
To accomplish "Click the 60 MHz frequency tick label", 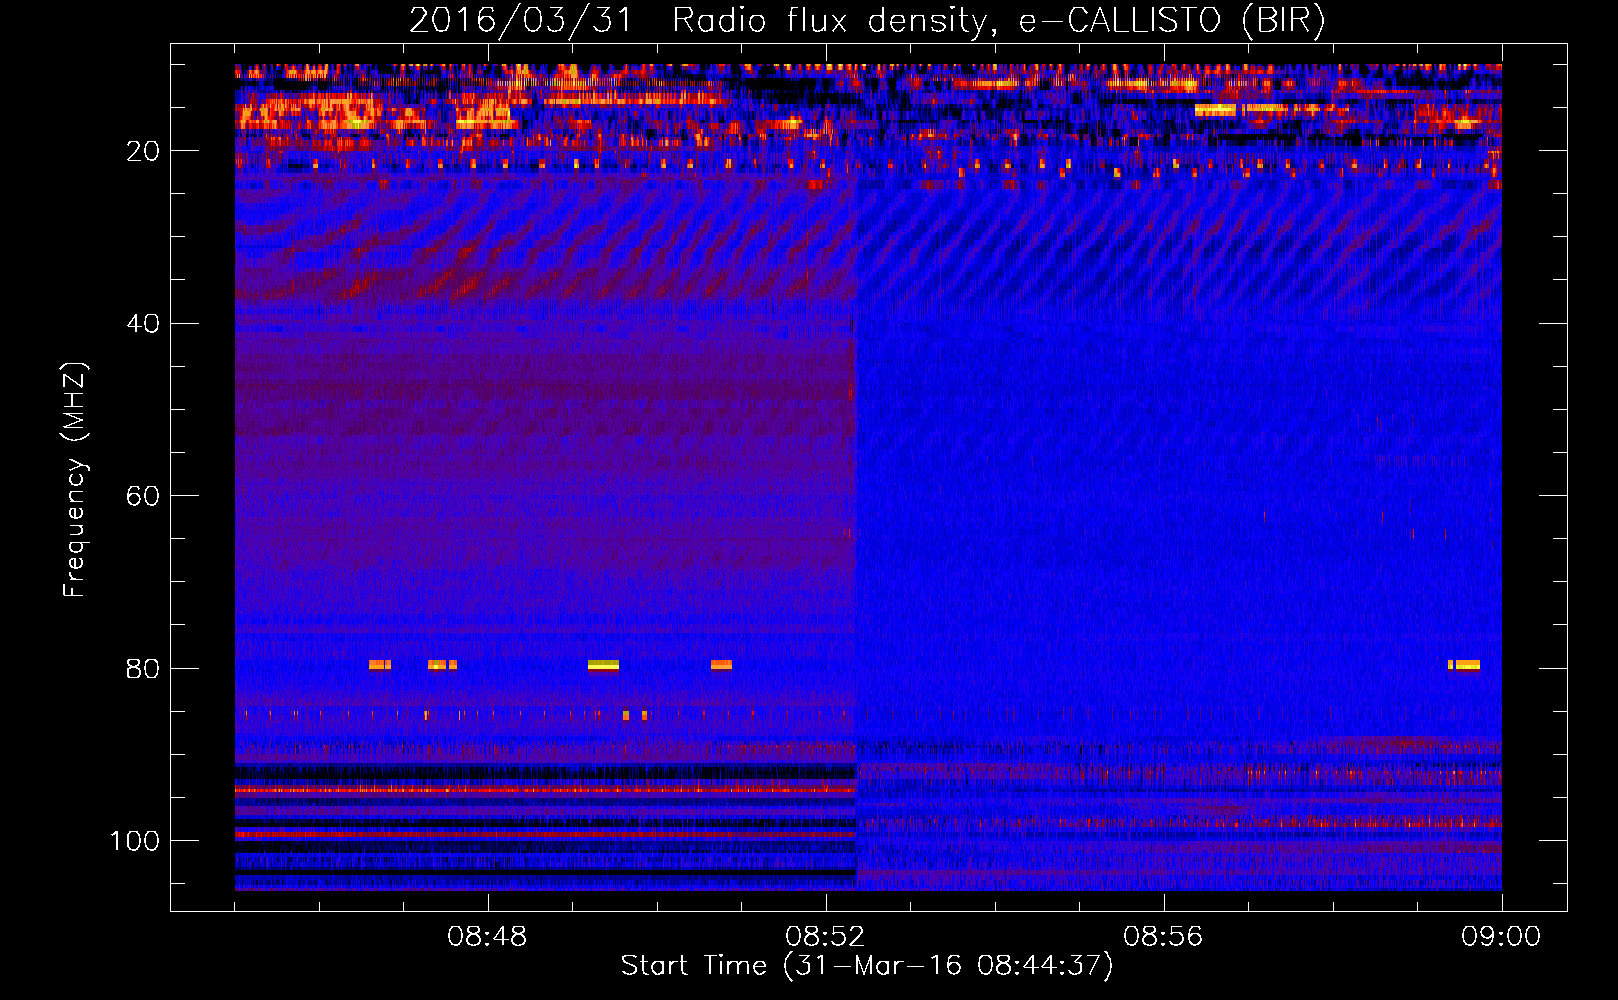I will (x=143, y=497).
